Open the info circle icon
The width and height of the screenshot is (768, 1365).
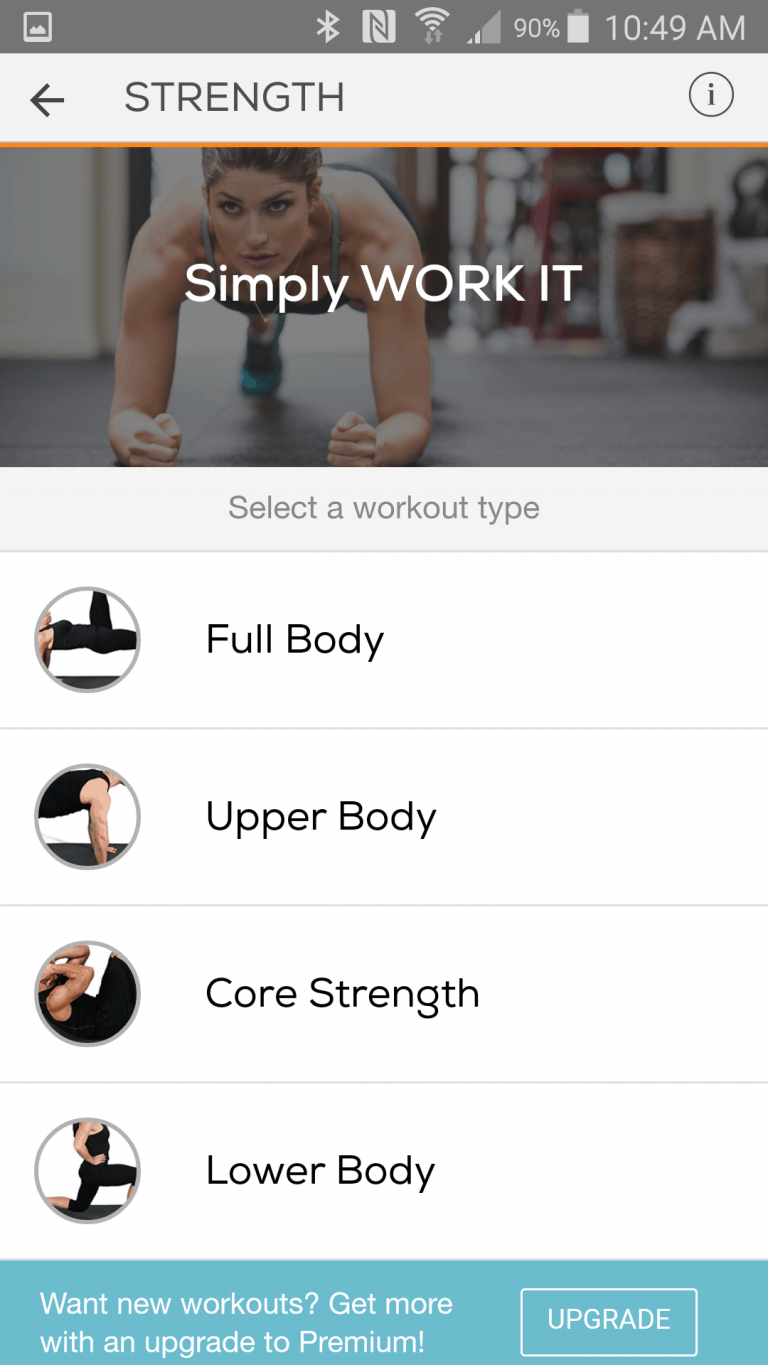point(711,96)
